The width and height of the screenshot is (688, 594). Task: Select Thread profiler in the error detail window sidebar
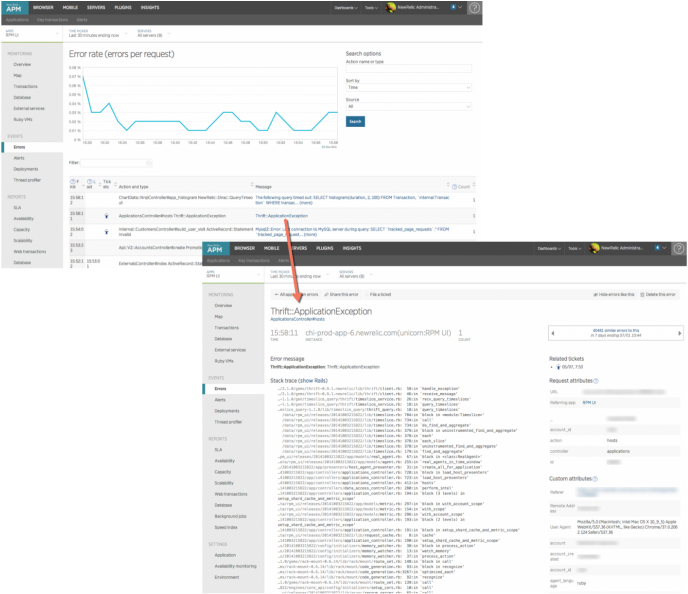(228, 422)
